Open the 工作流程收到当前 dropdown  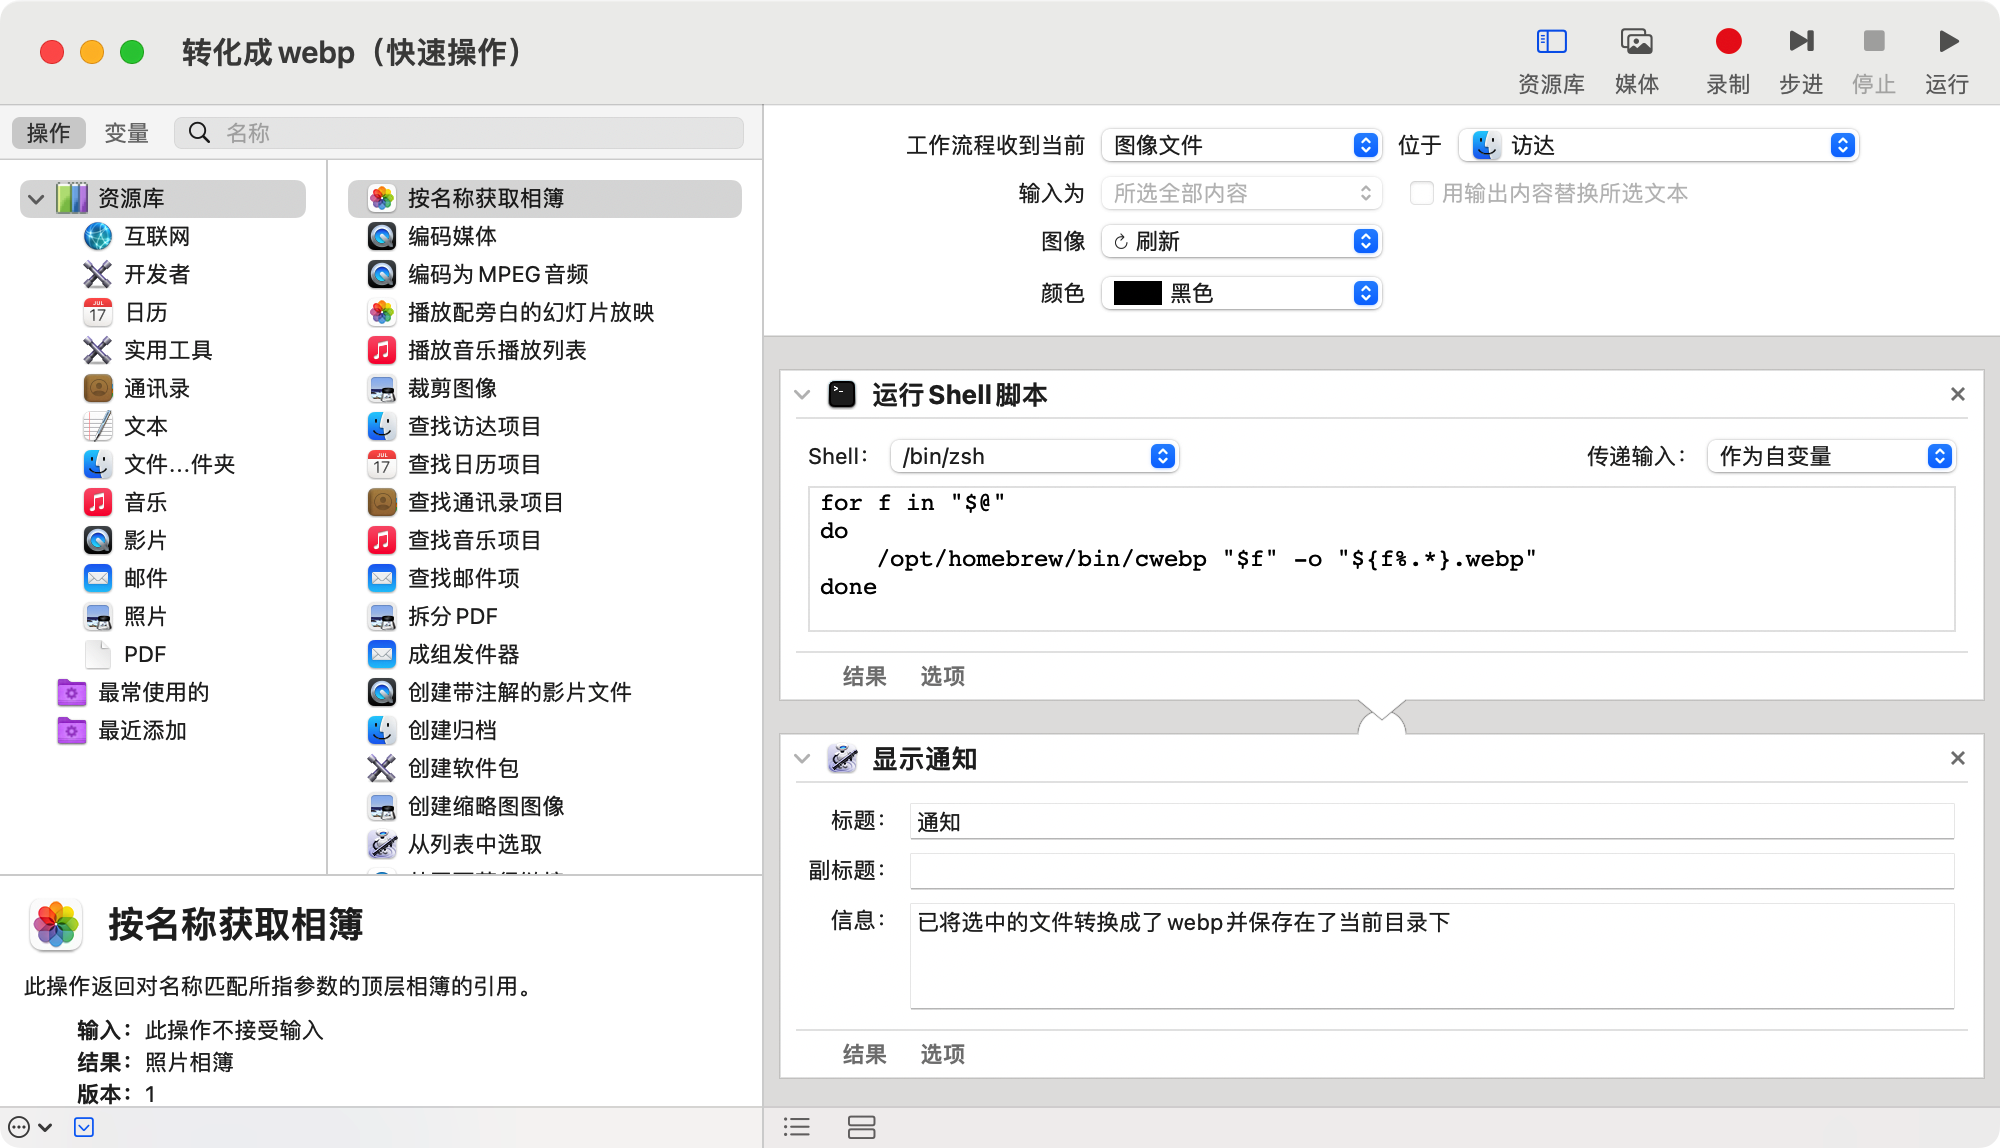[1240, 145]
